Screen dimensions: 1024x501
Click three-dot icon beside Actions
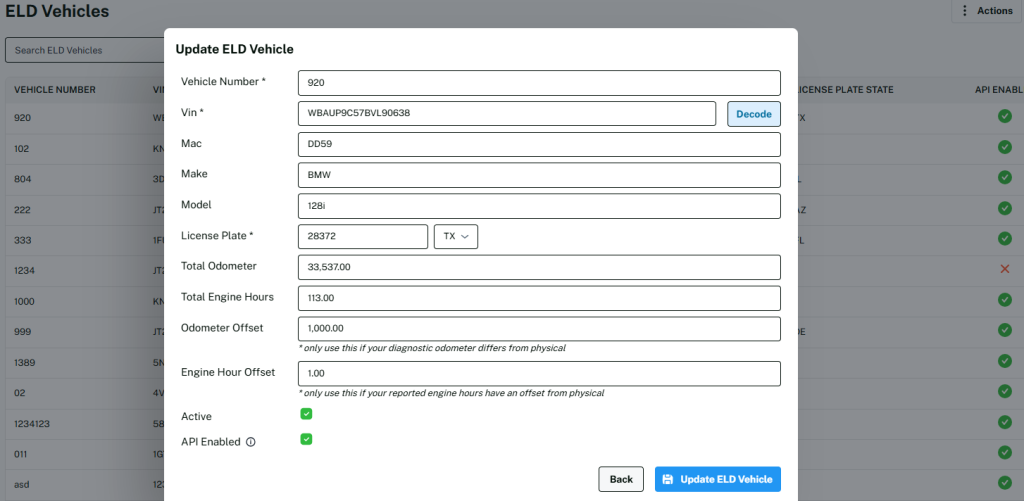tap(964, 11)
